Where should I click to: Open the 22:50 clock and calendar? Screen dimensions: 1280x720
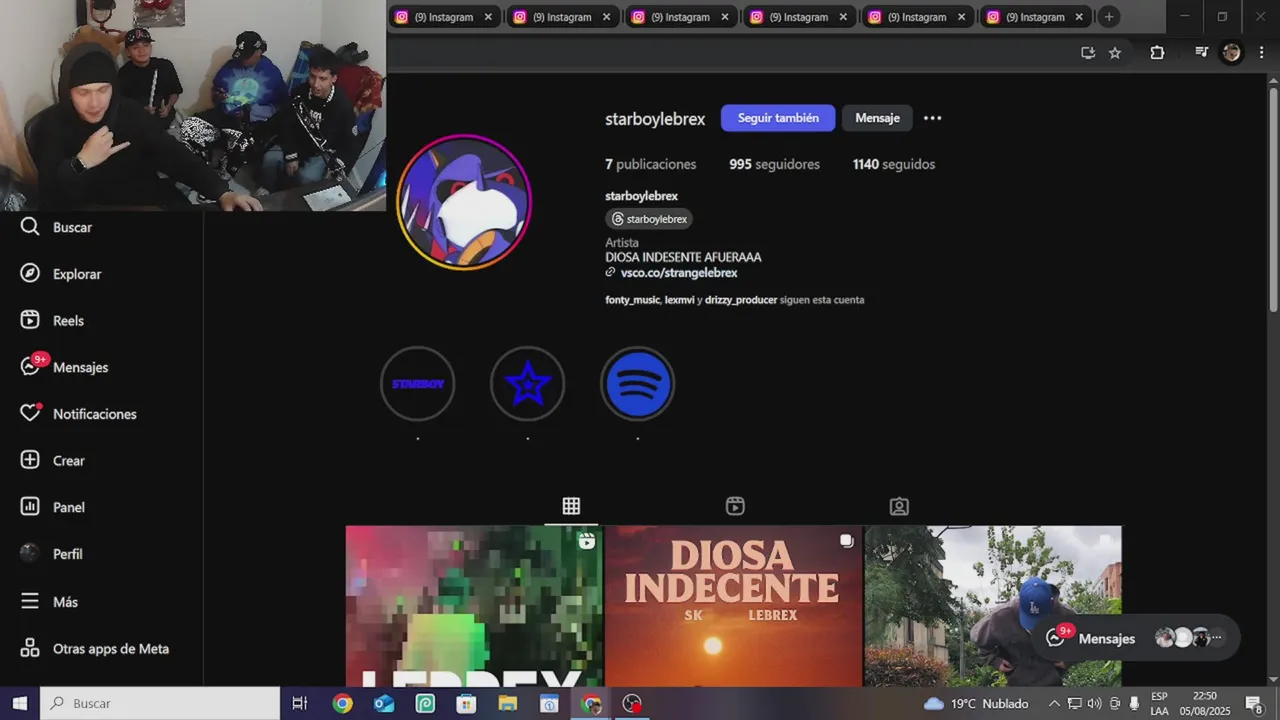coord(1204,703)
